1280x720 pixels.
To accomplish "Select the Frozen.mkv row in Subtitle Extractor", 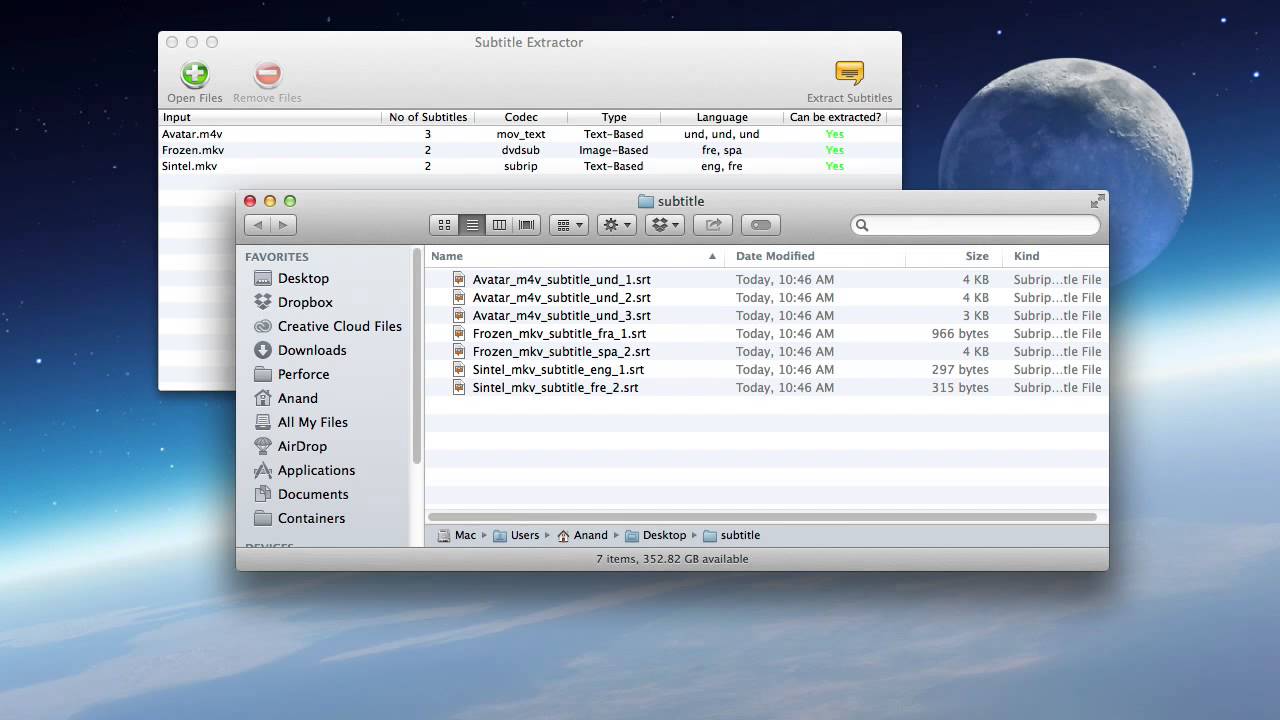I will [528, 150].
